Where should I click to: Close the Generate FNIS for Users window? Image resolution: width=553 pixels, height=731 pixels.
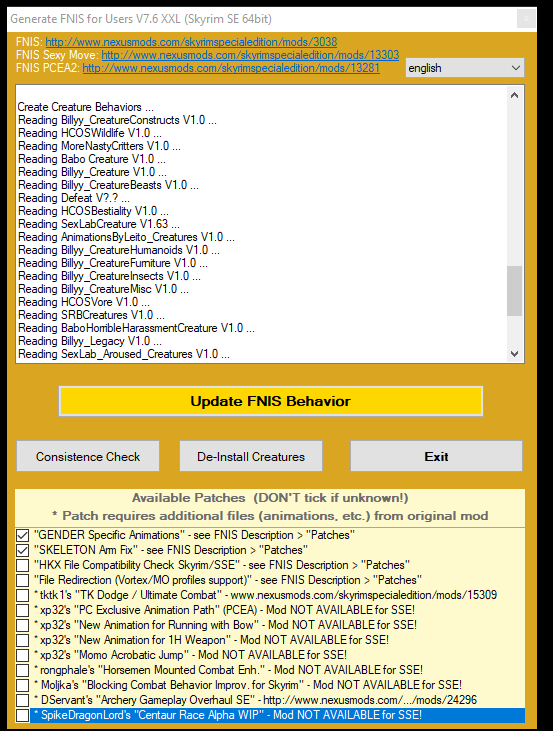(x=526, y=19)
